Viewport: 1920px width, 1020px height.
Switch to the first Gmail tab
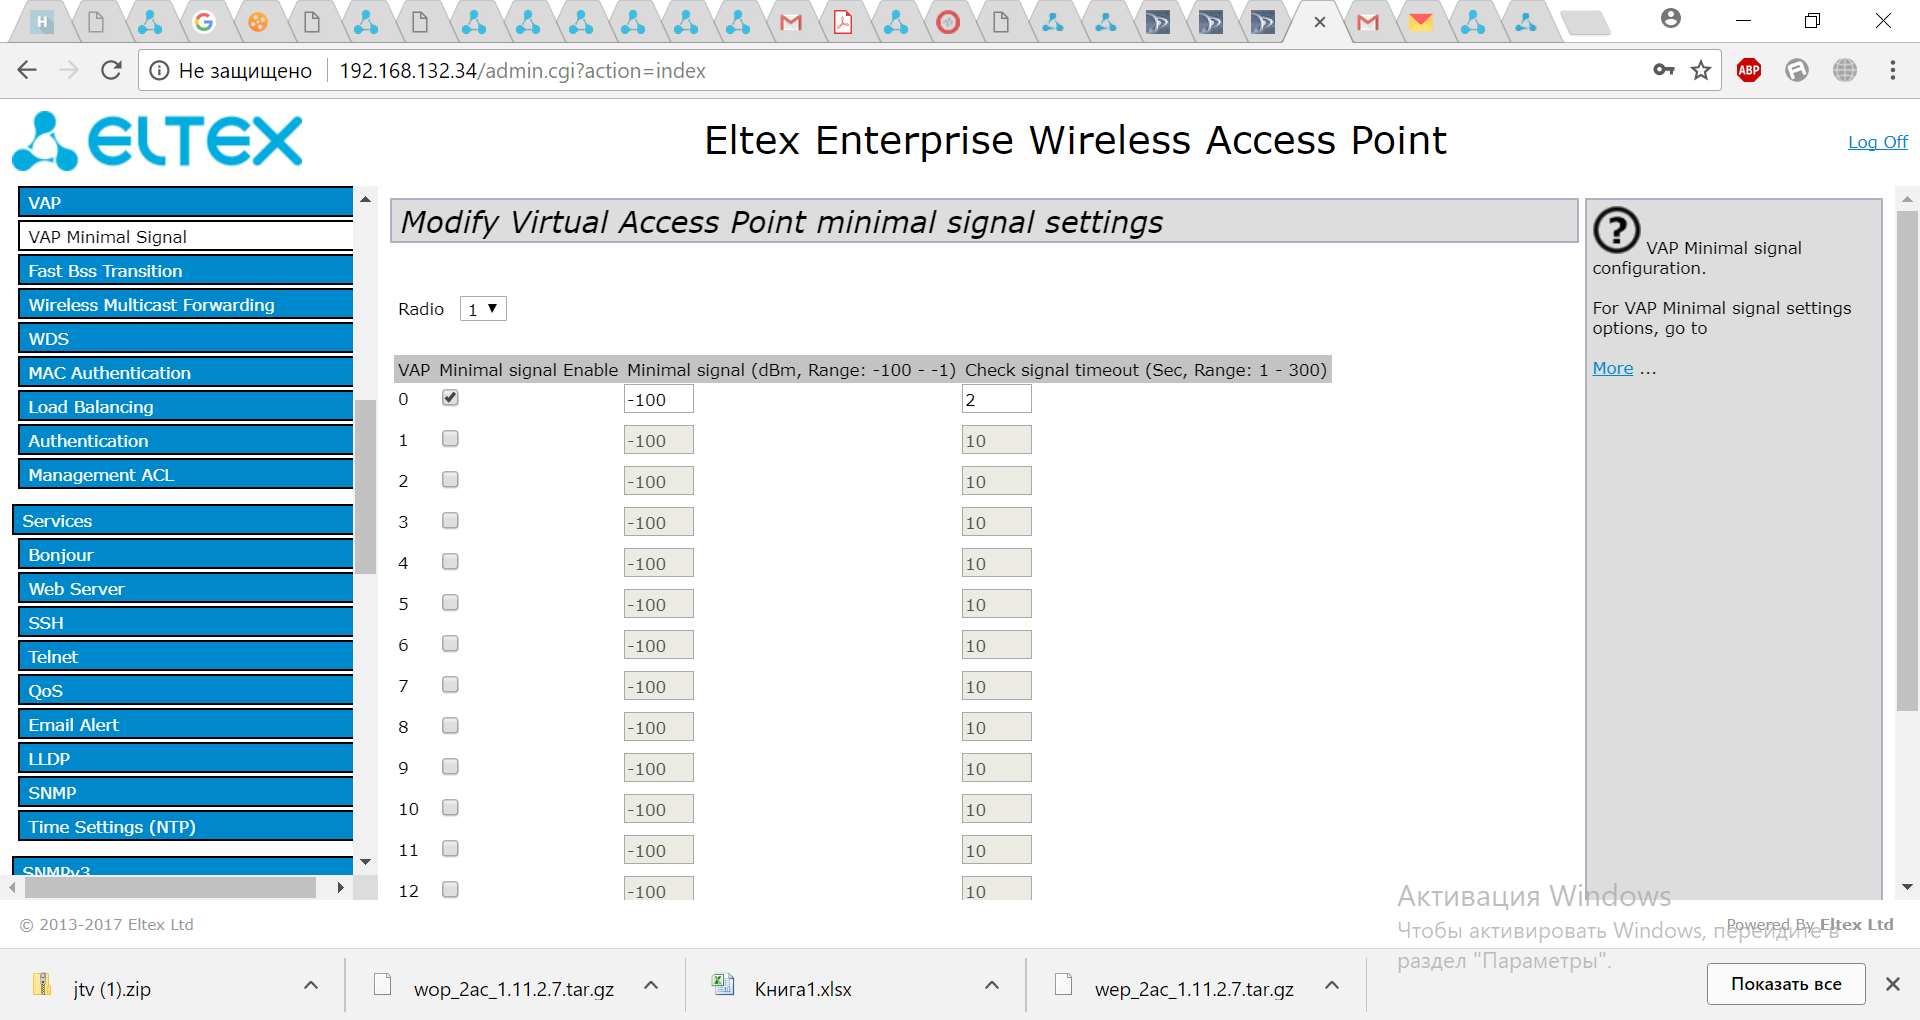click(791, 22)
